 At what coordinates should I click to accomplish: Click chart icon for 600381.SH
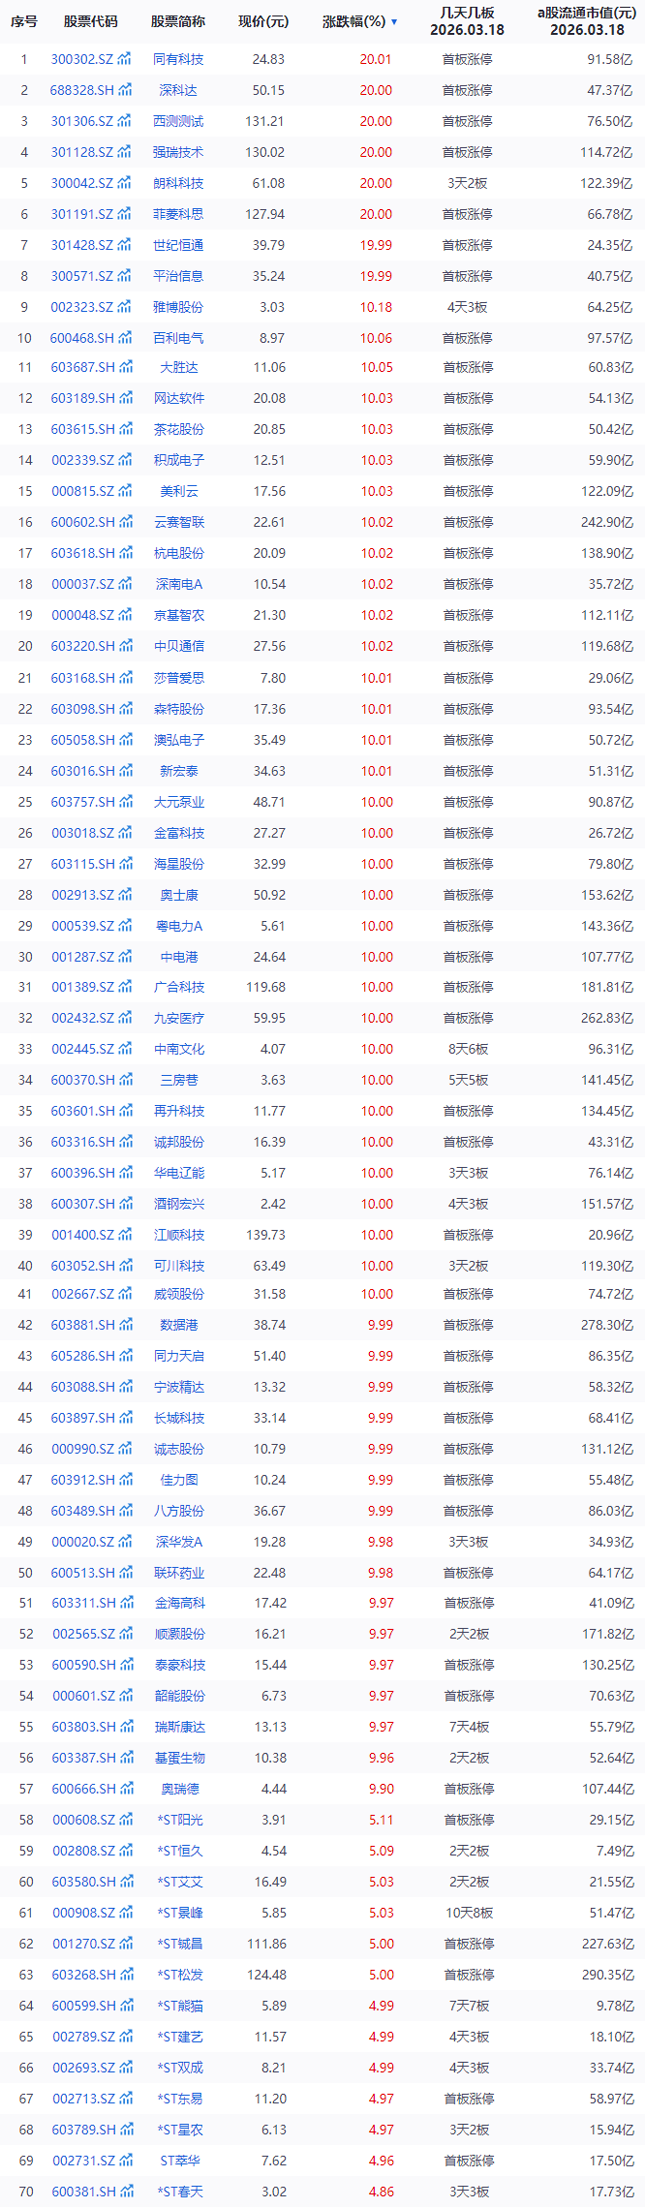click(125, 2191)
